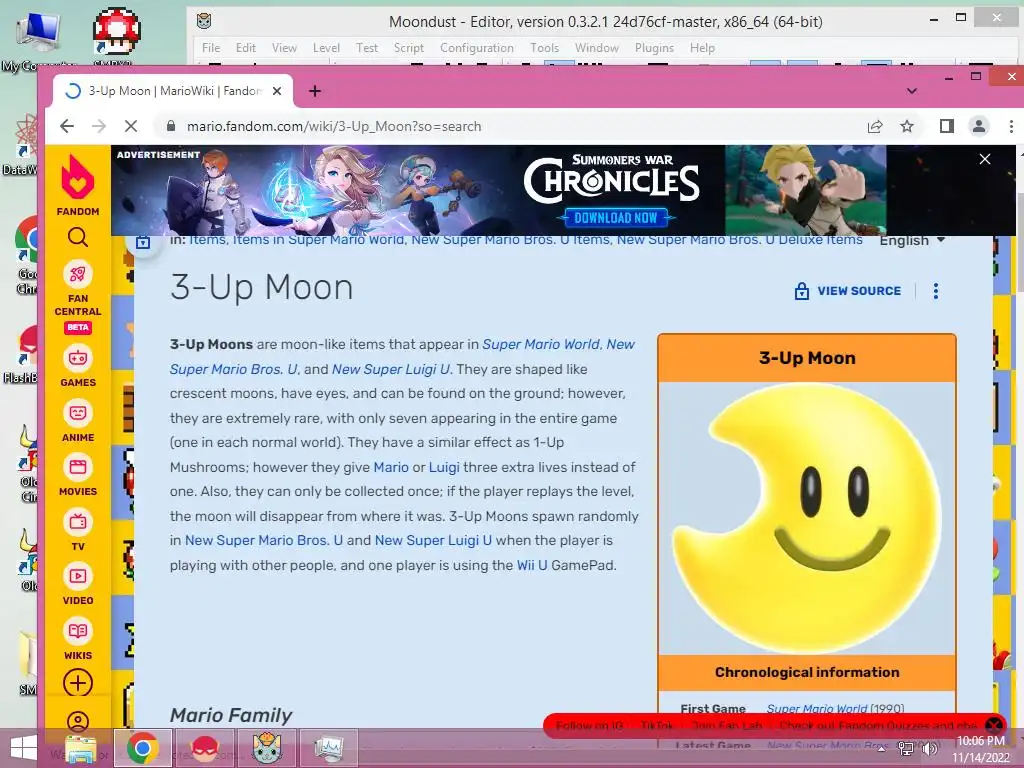Open the user profile icon in the Fandom sidebar
The height and width of the screenshot is (768, 1024).
coord(78,722)
